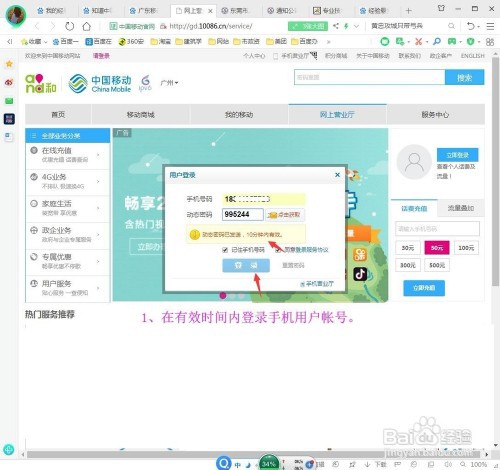The width and height of the screenshot is (500, 470).
Task: Click the mute speaker icon in status bar
Action: (448, 464)
